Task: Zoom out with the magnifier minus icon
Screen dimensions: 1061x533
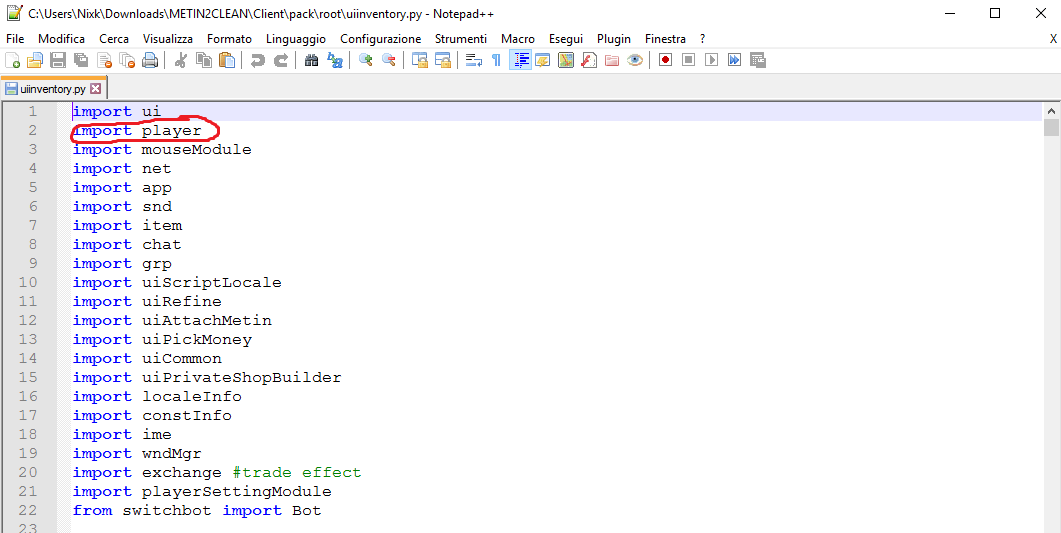Action: pos(388,60)
